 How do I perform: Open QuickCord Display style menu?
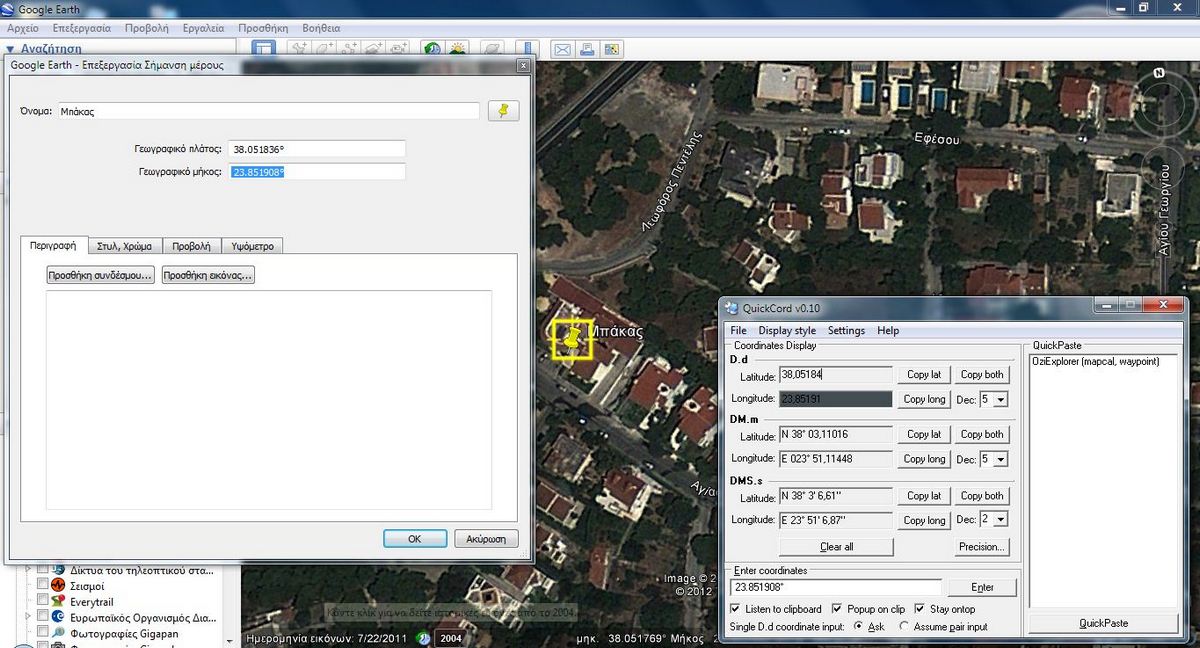(x=787, y=331)
